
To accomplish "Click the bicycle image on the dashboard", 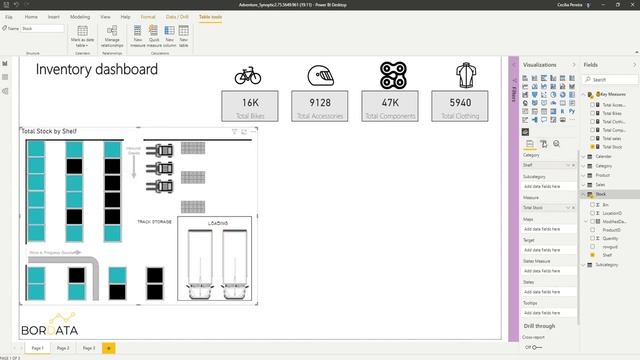I will [248, 76].
